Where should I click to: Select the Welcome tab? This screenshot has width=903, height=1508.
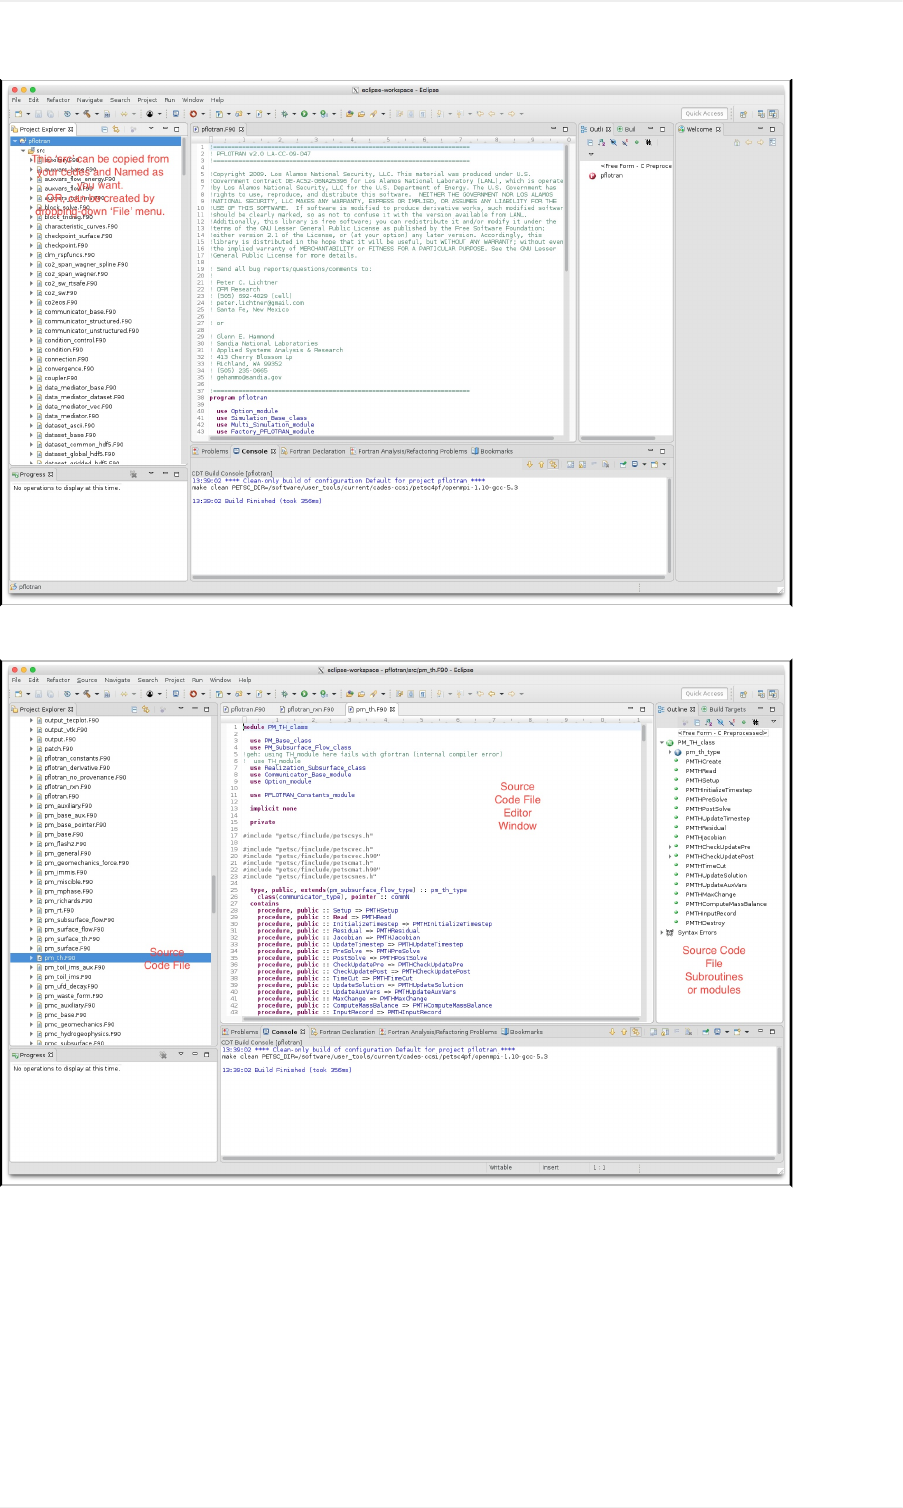pyautogui.click(x=698, y=129)
